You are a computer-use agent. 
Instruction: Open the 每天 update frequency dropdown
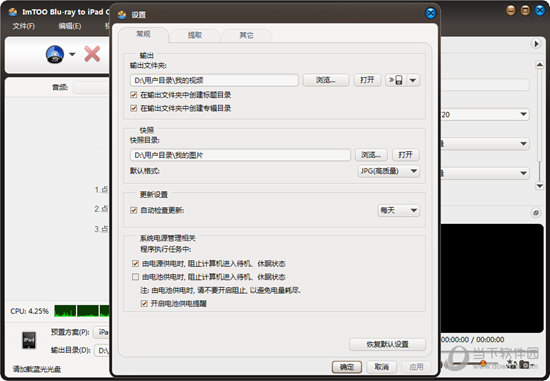coord(398,210)
